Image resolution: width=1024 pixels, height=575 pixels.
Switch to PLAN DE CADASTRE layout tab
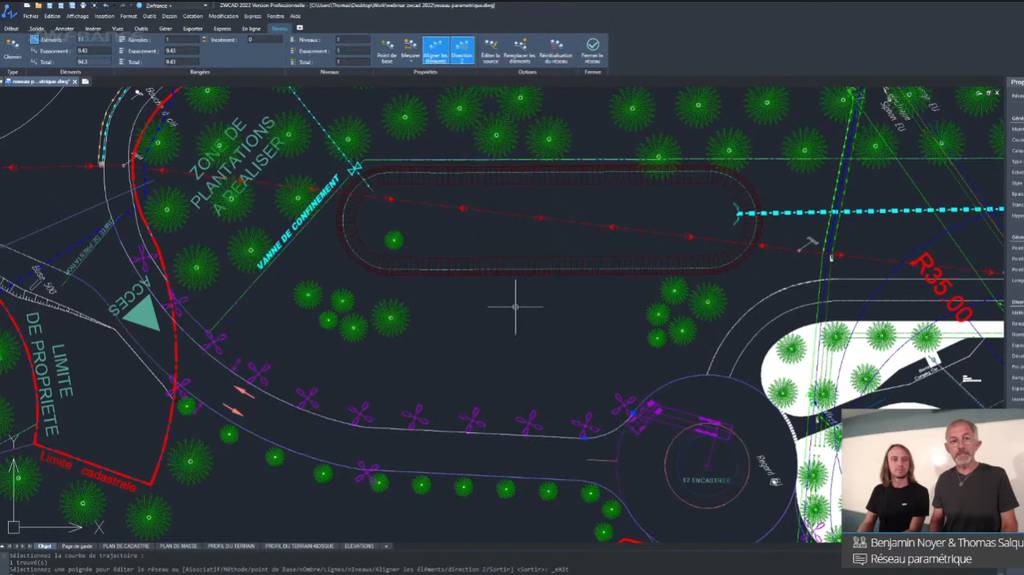(x=126, y=546)
